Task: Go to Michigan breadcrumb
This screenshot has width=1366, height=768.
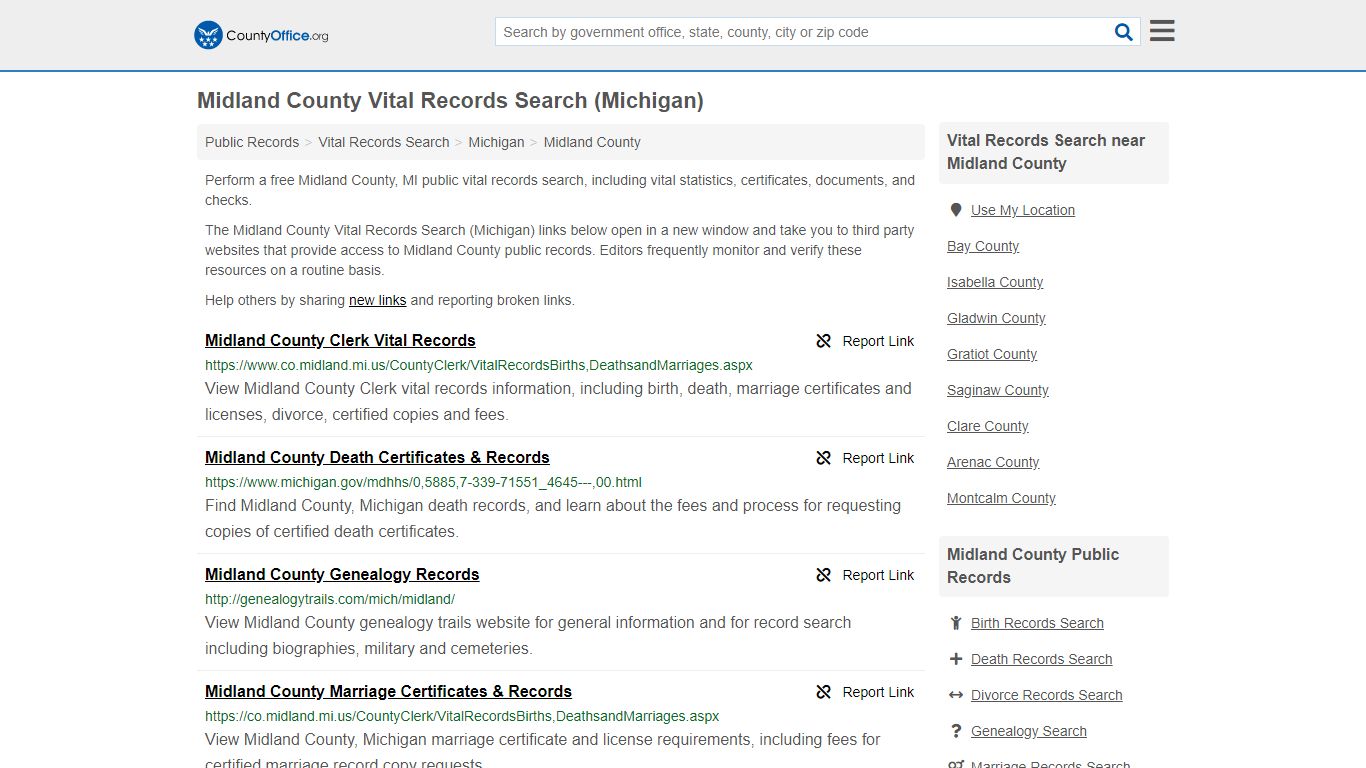Action: (x=496, y=142)
